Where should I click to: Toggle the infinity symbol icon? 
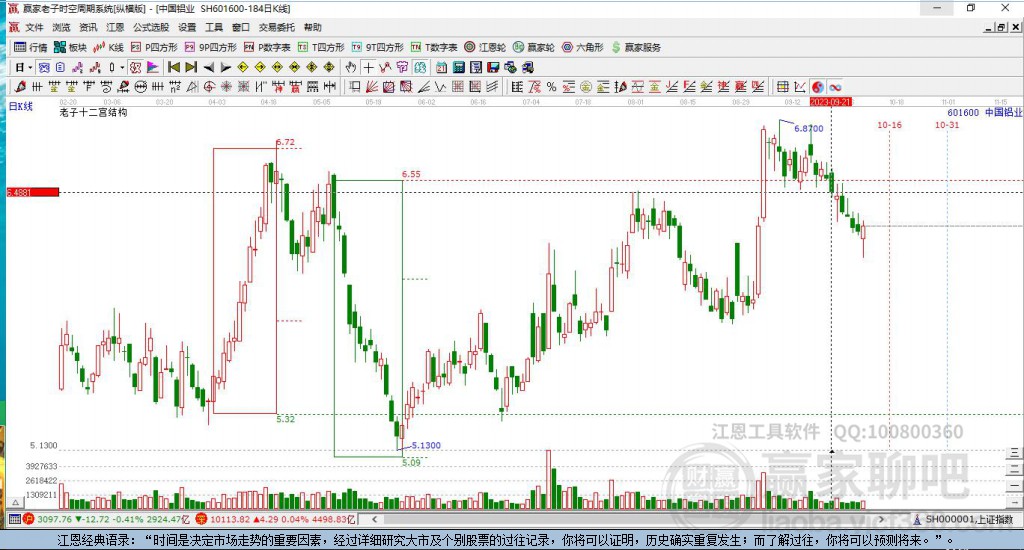click(x=834, y=87)
